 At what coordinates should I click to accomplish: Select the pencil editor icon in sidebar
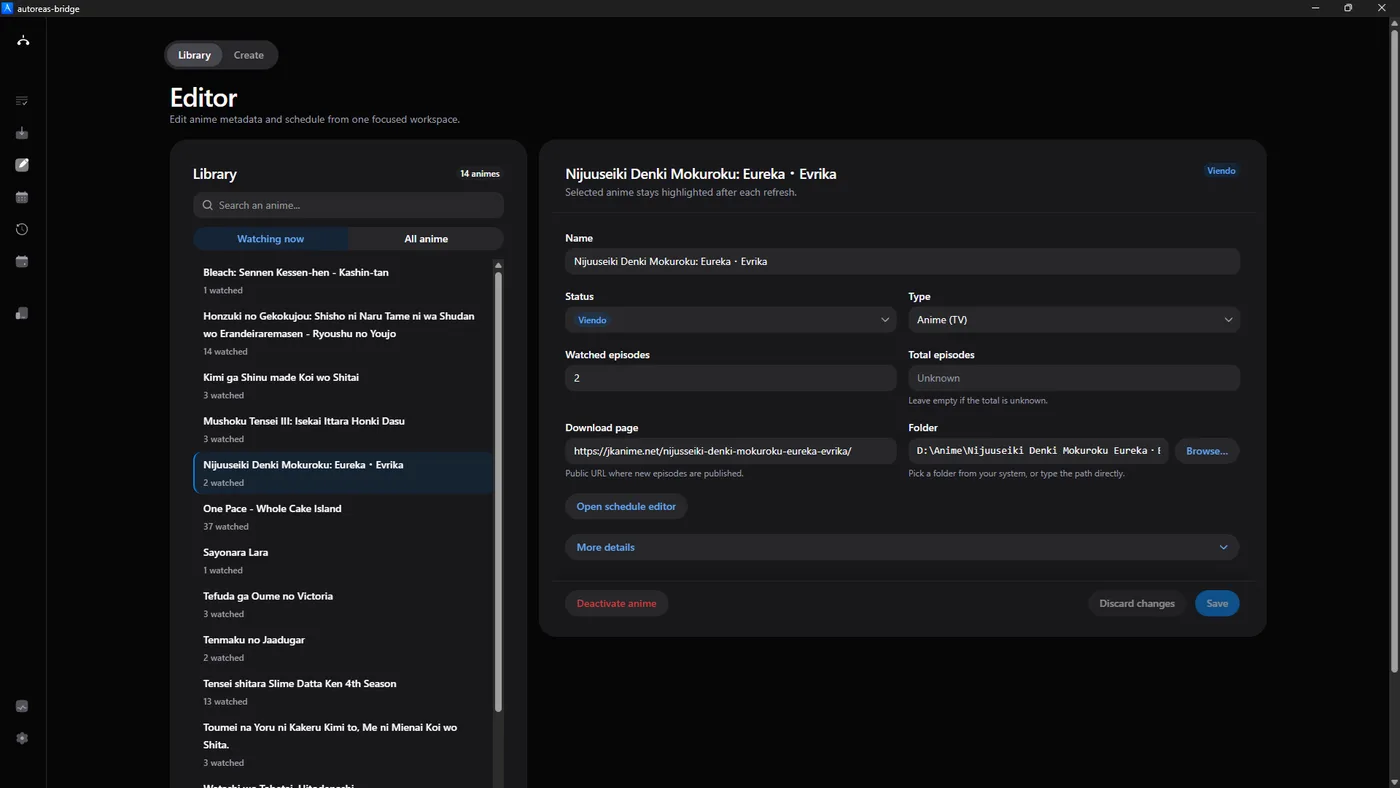(x=22, y=165)
